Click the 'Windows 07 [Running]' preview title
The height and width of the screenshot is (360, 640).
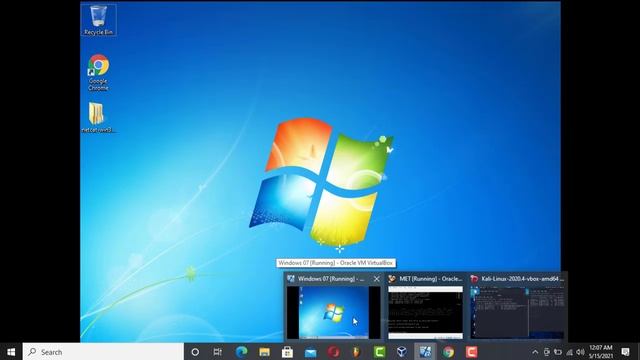(331, 279)
